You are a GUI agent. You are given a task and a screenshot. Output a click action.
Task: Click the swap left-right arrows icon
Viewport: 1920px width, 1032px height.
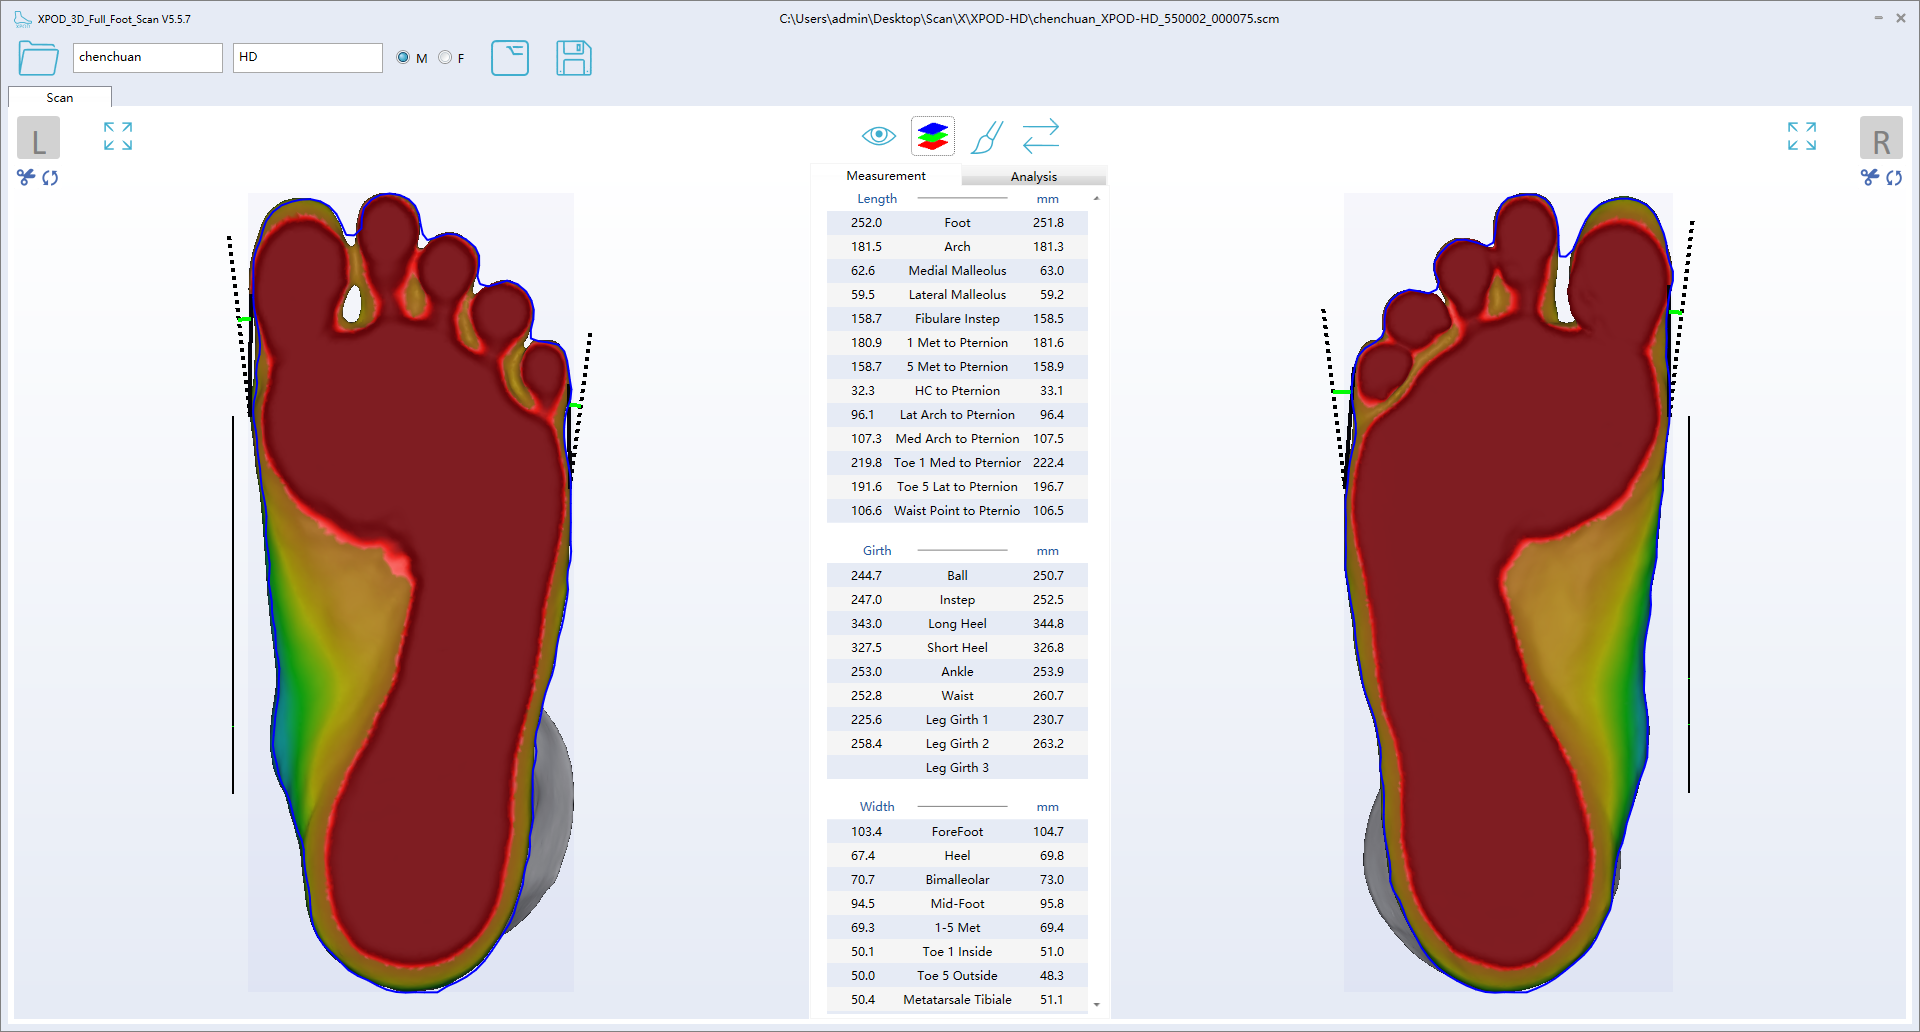tap(1040, 136)
